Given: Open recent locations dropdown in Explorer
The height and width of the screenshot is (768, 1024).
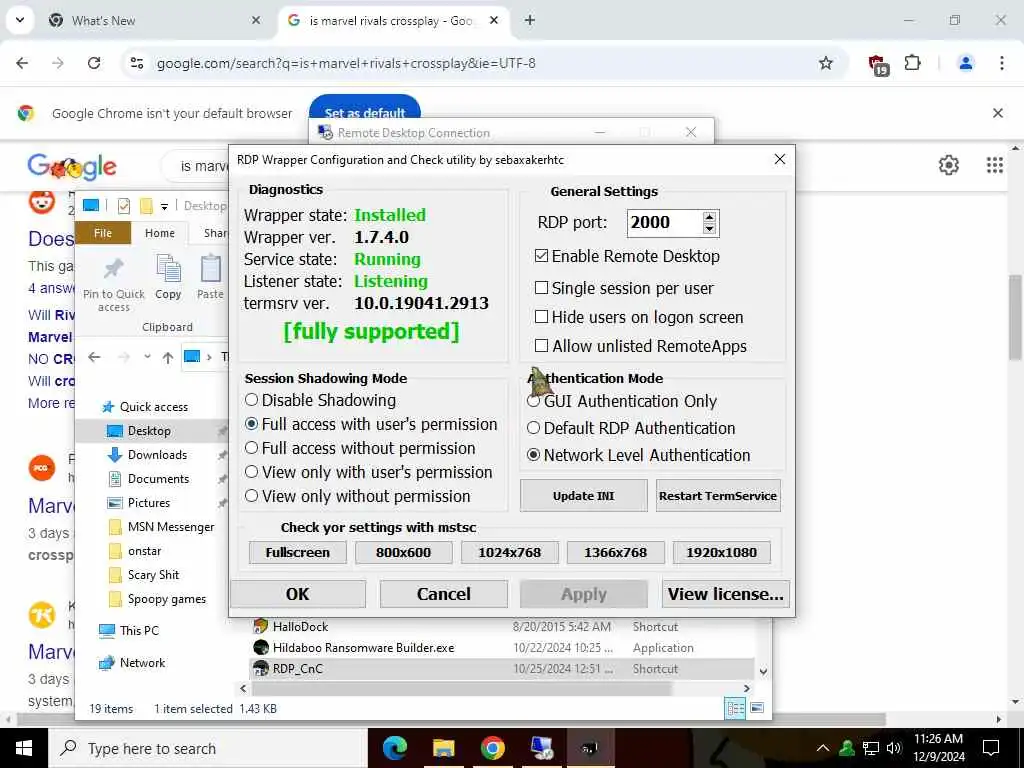Looking at the screenshot, I should coord(148,357).
